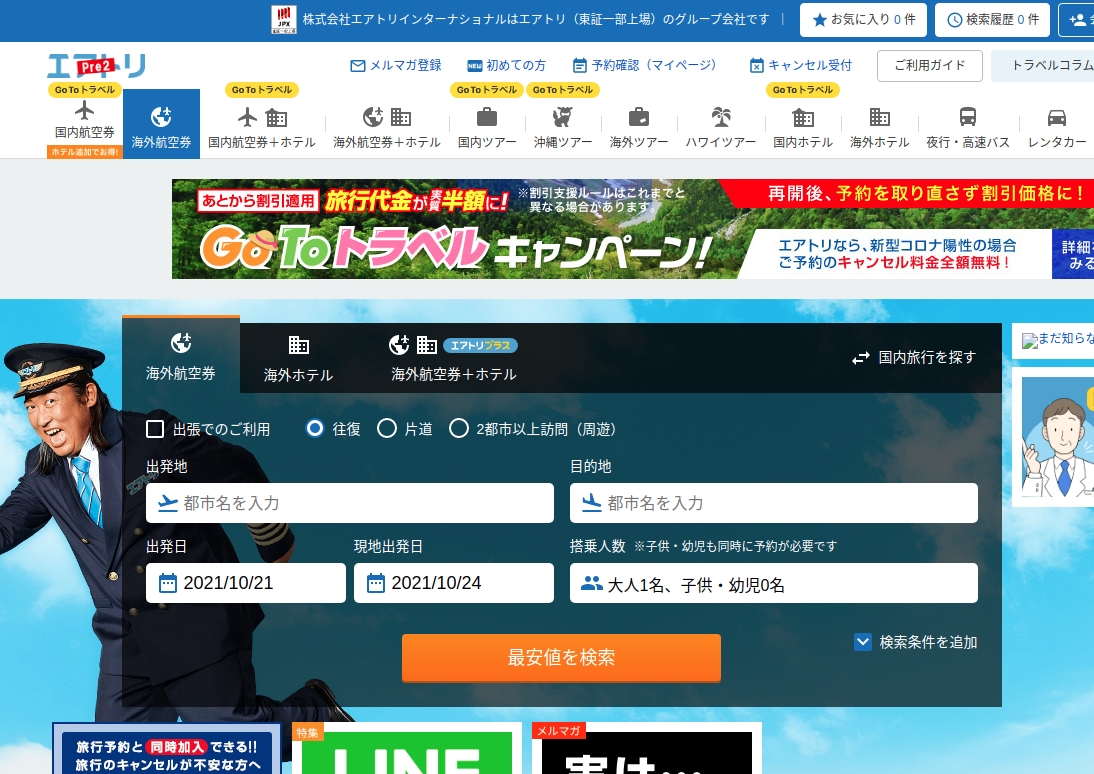Click the お気に入り 0件 button

(863, 20)
